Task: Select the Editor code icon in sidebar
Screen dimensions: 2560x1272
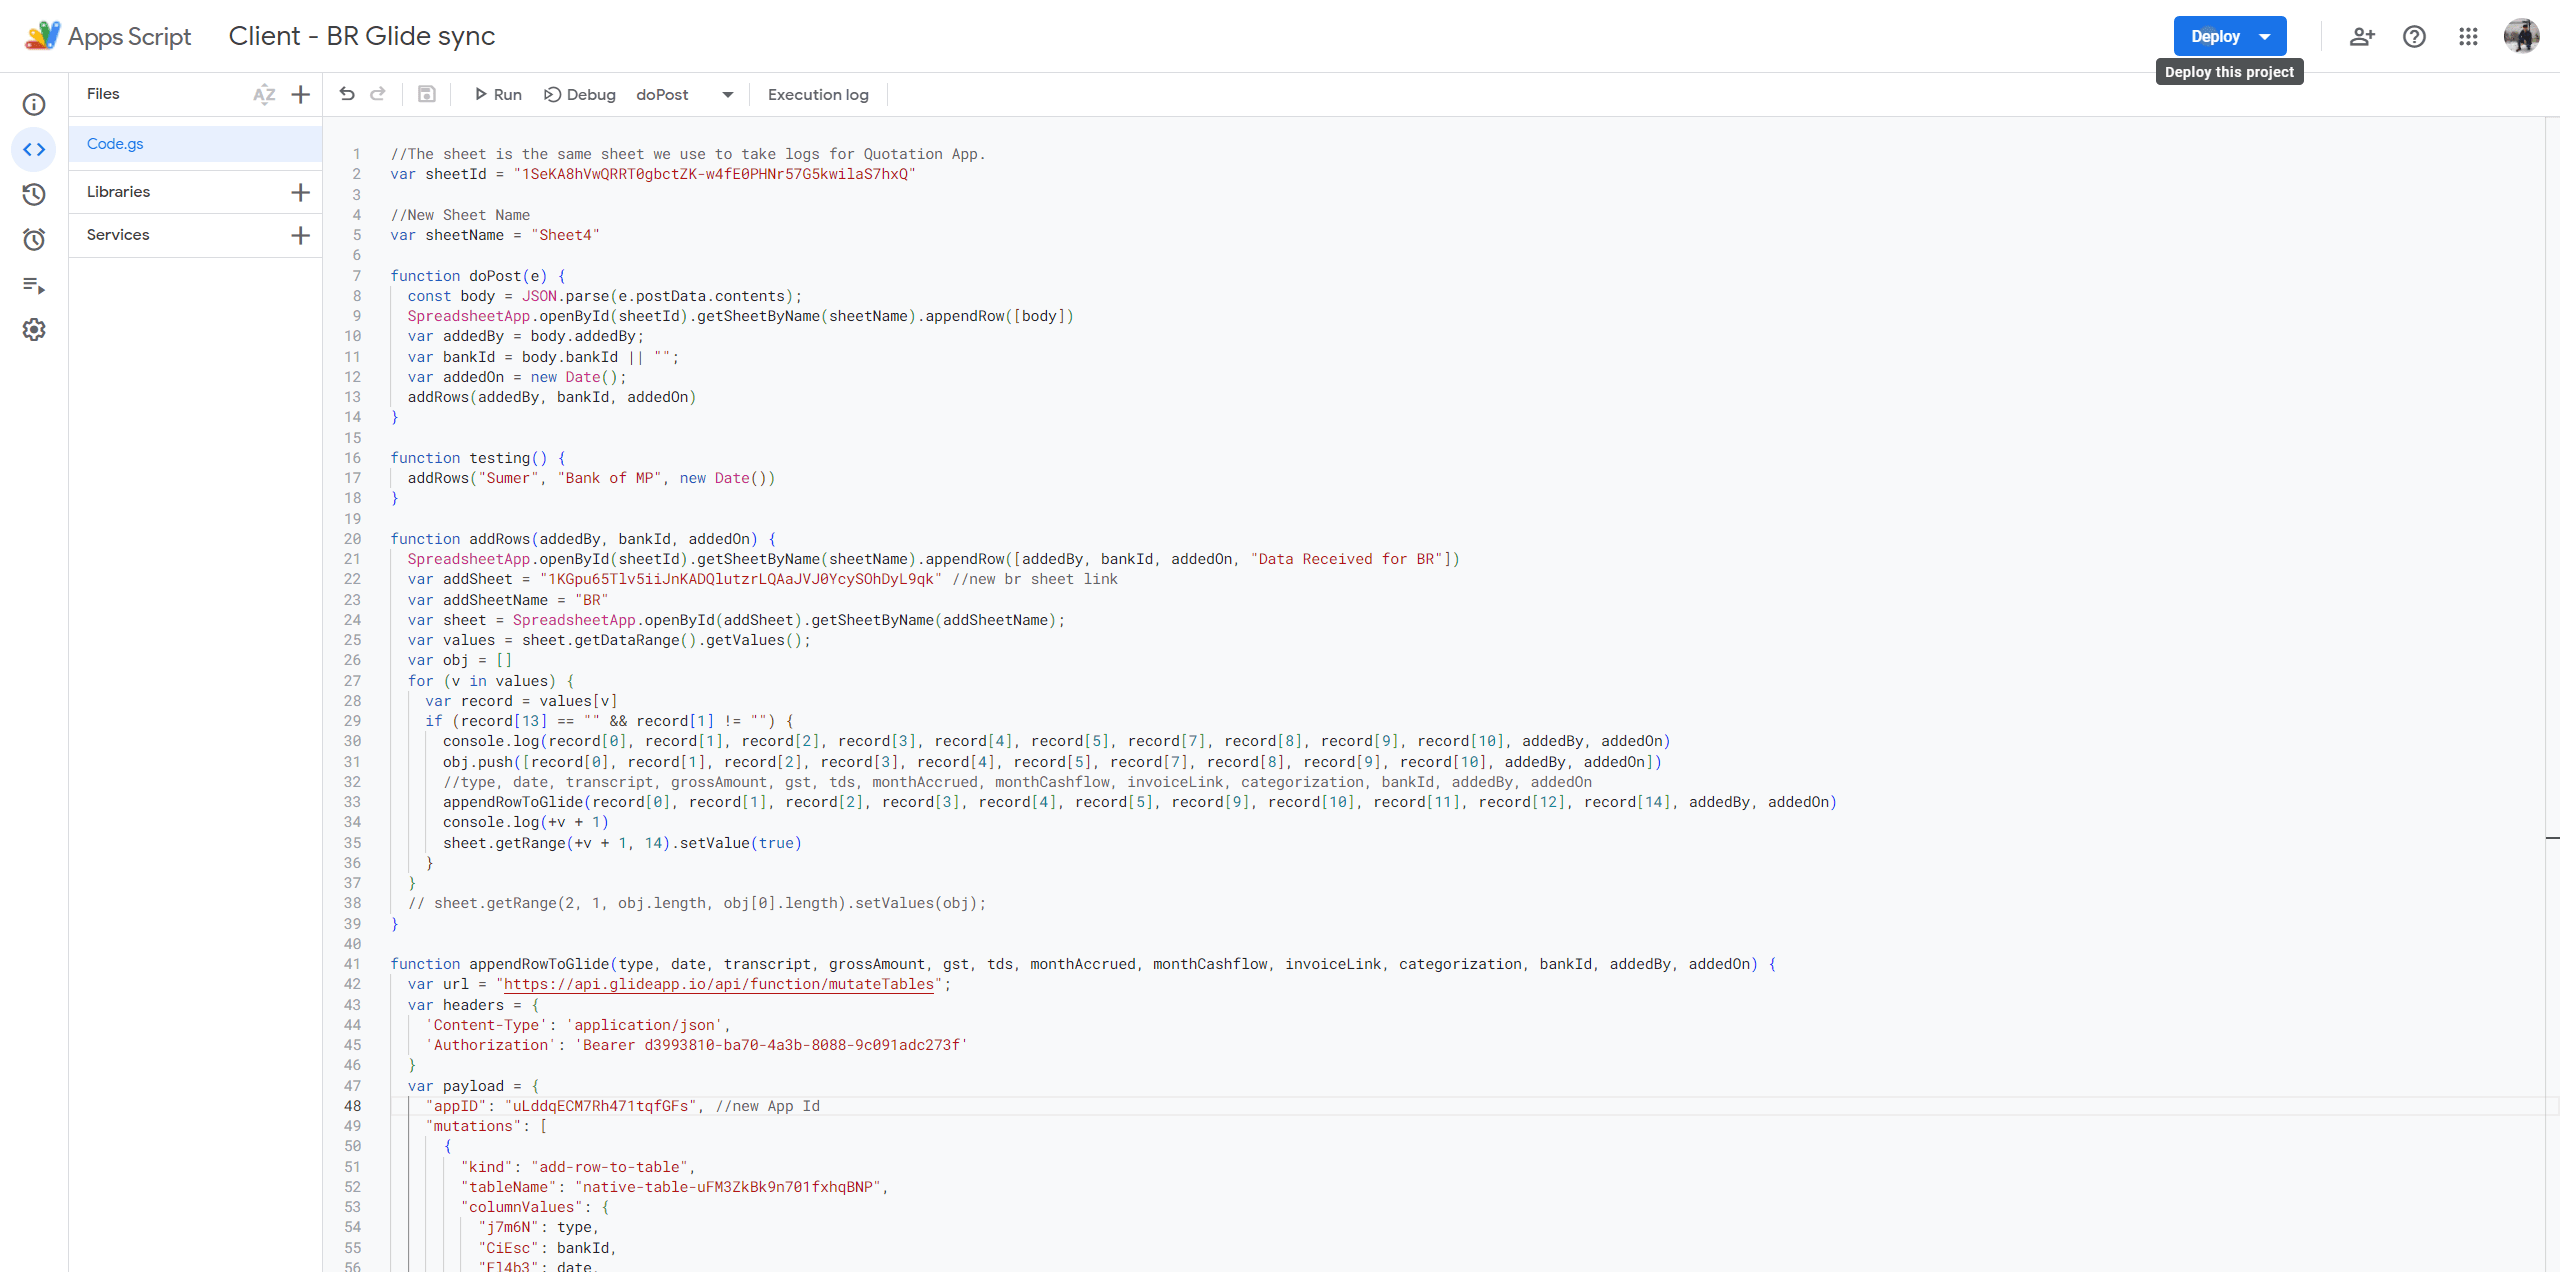Action: click(34, 149)
